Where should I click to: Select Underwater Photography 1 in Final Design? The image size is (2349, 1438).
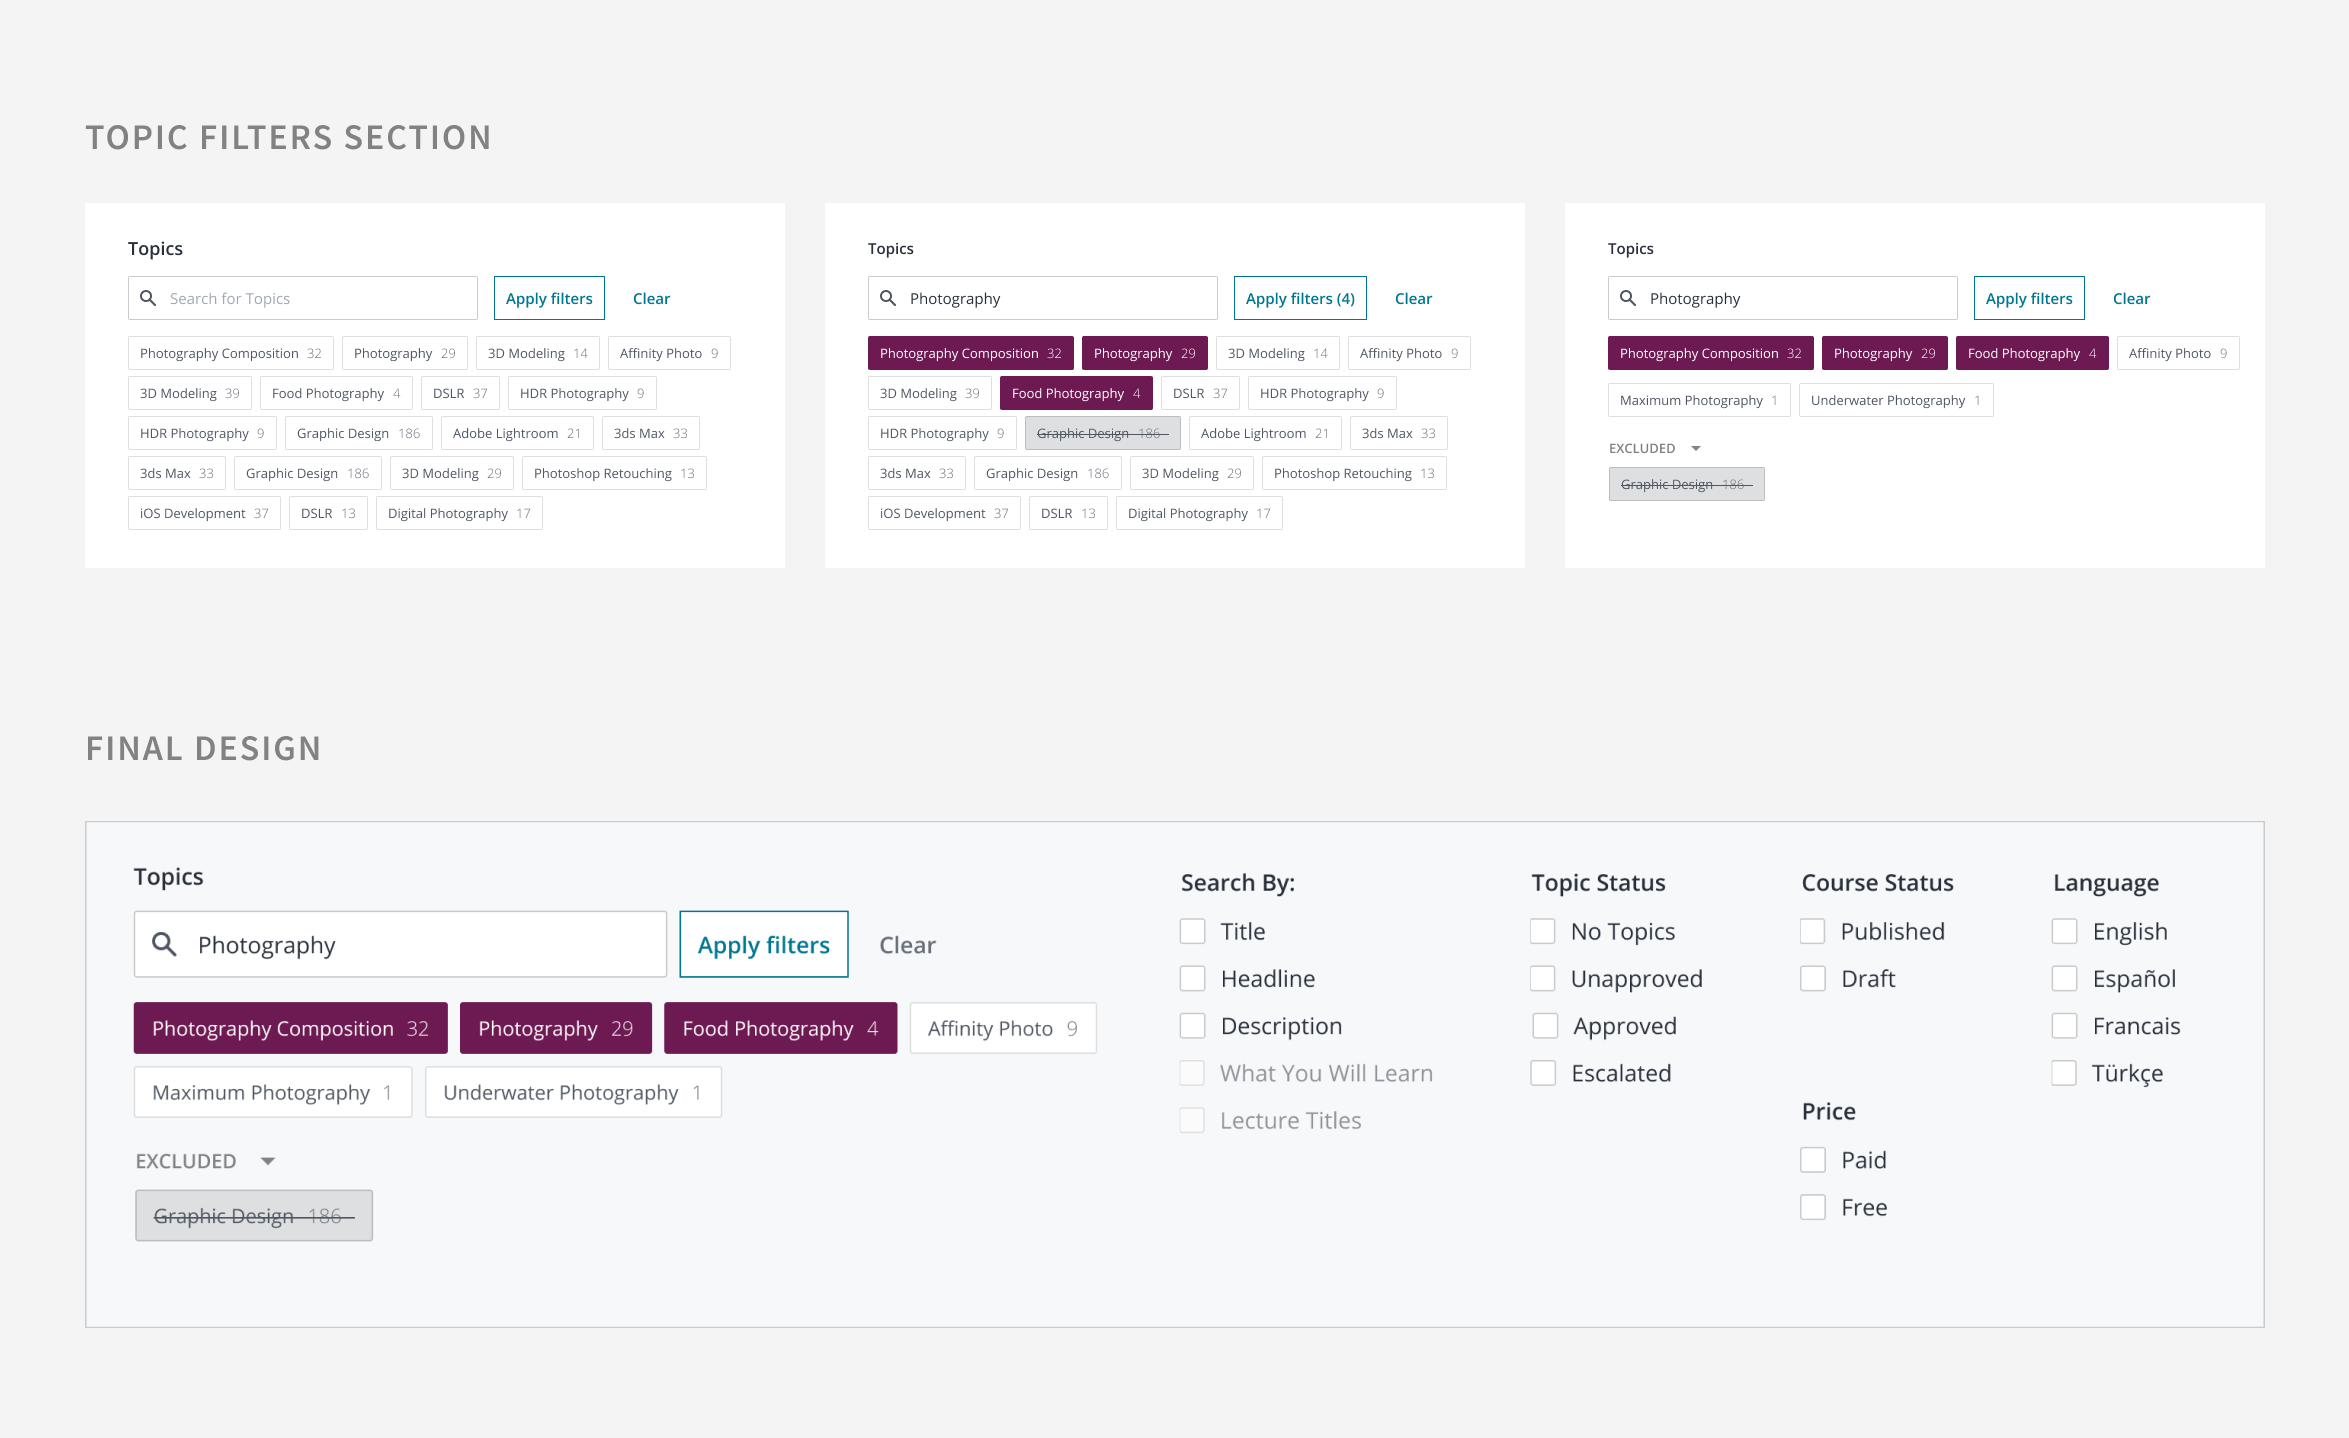pyautogui.click(x=573, y=1092)
